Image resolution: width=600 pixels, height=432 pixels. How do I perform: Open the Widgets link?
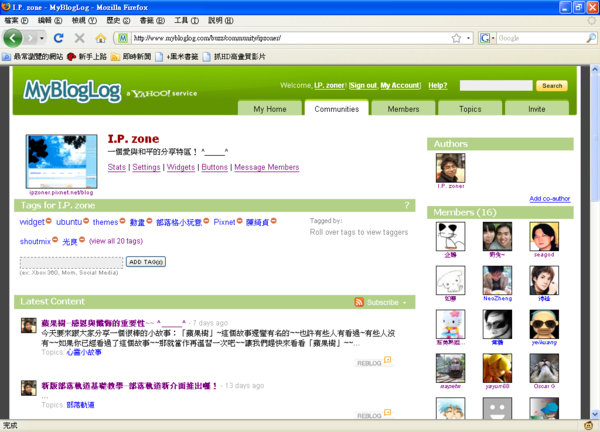(181, 167)
